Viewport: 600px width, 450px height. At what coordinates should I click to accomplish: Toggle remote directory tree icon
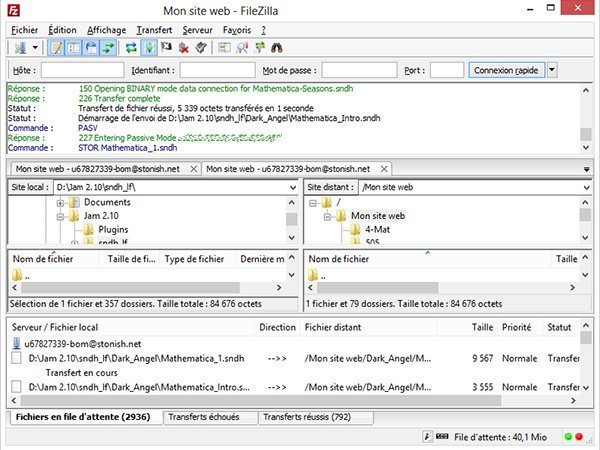91,48
